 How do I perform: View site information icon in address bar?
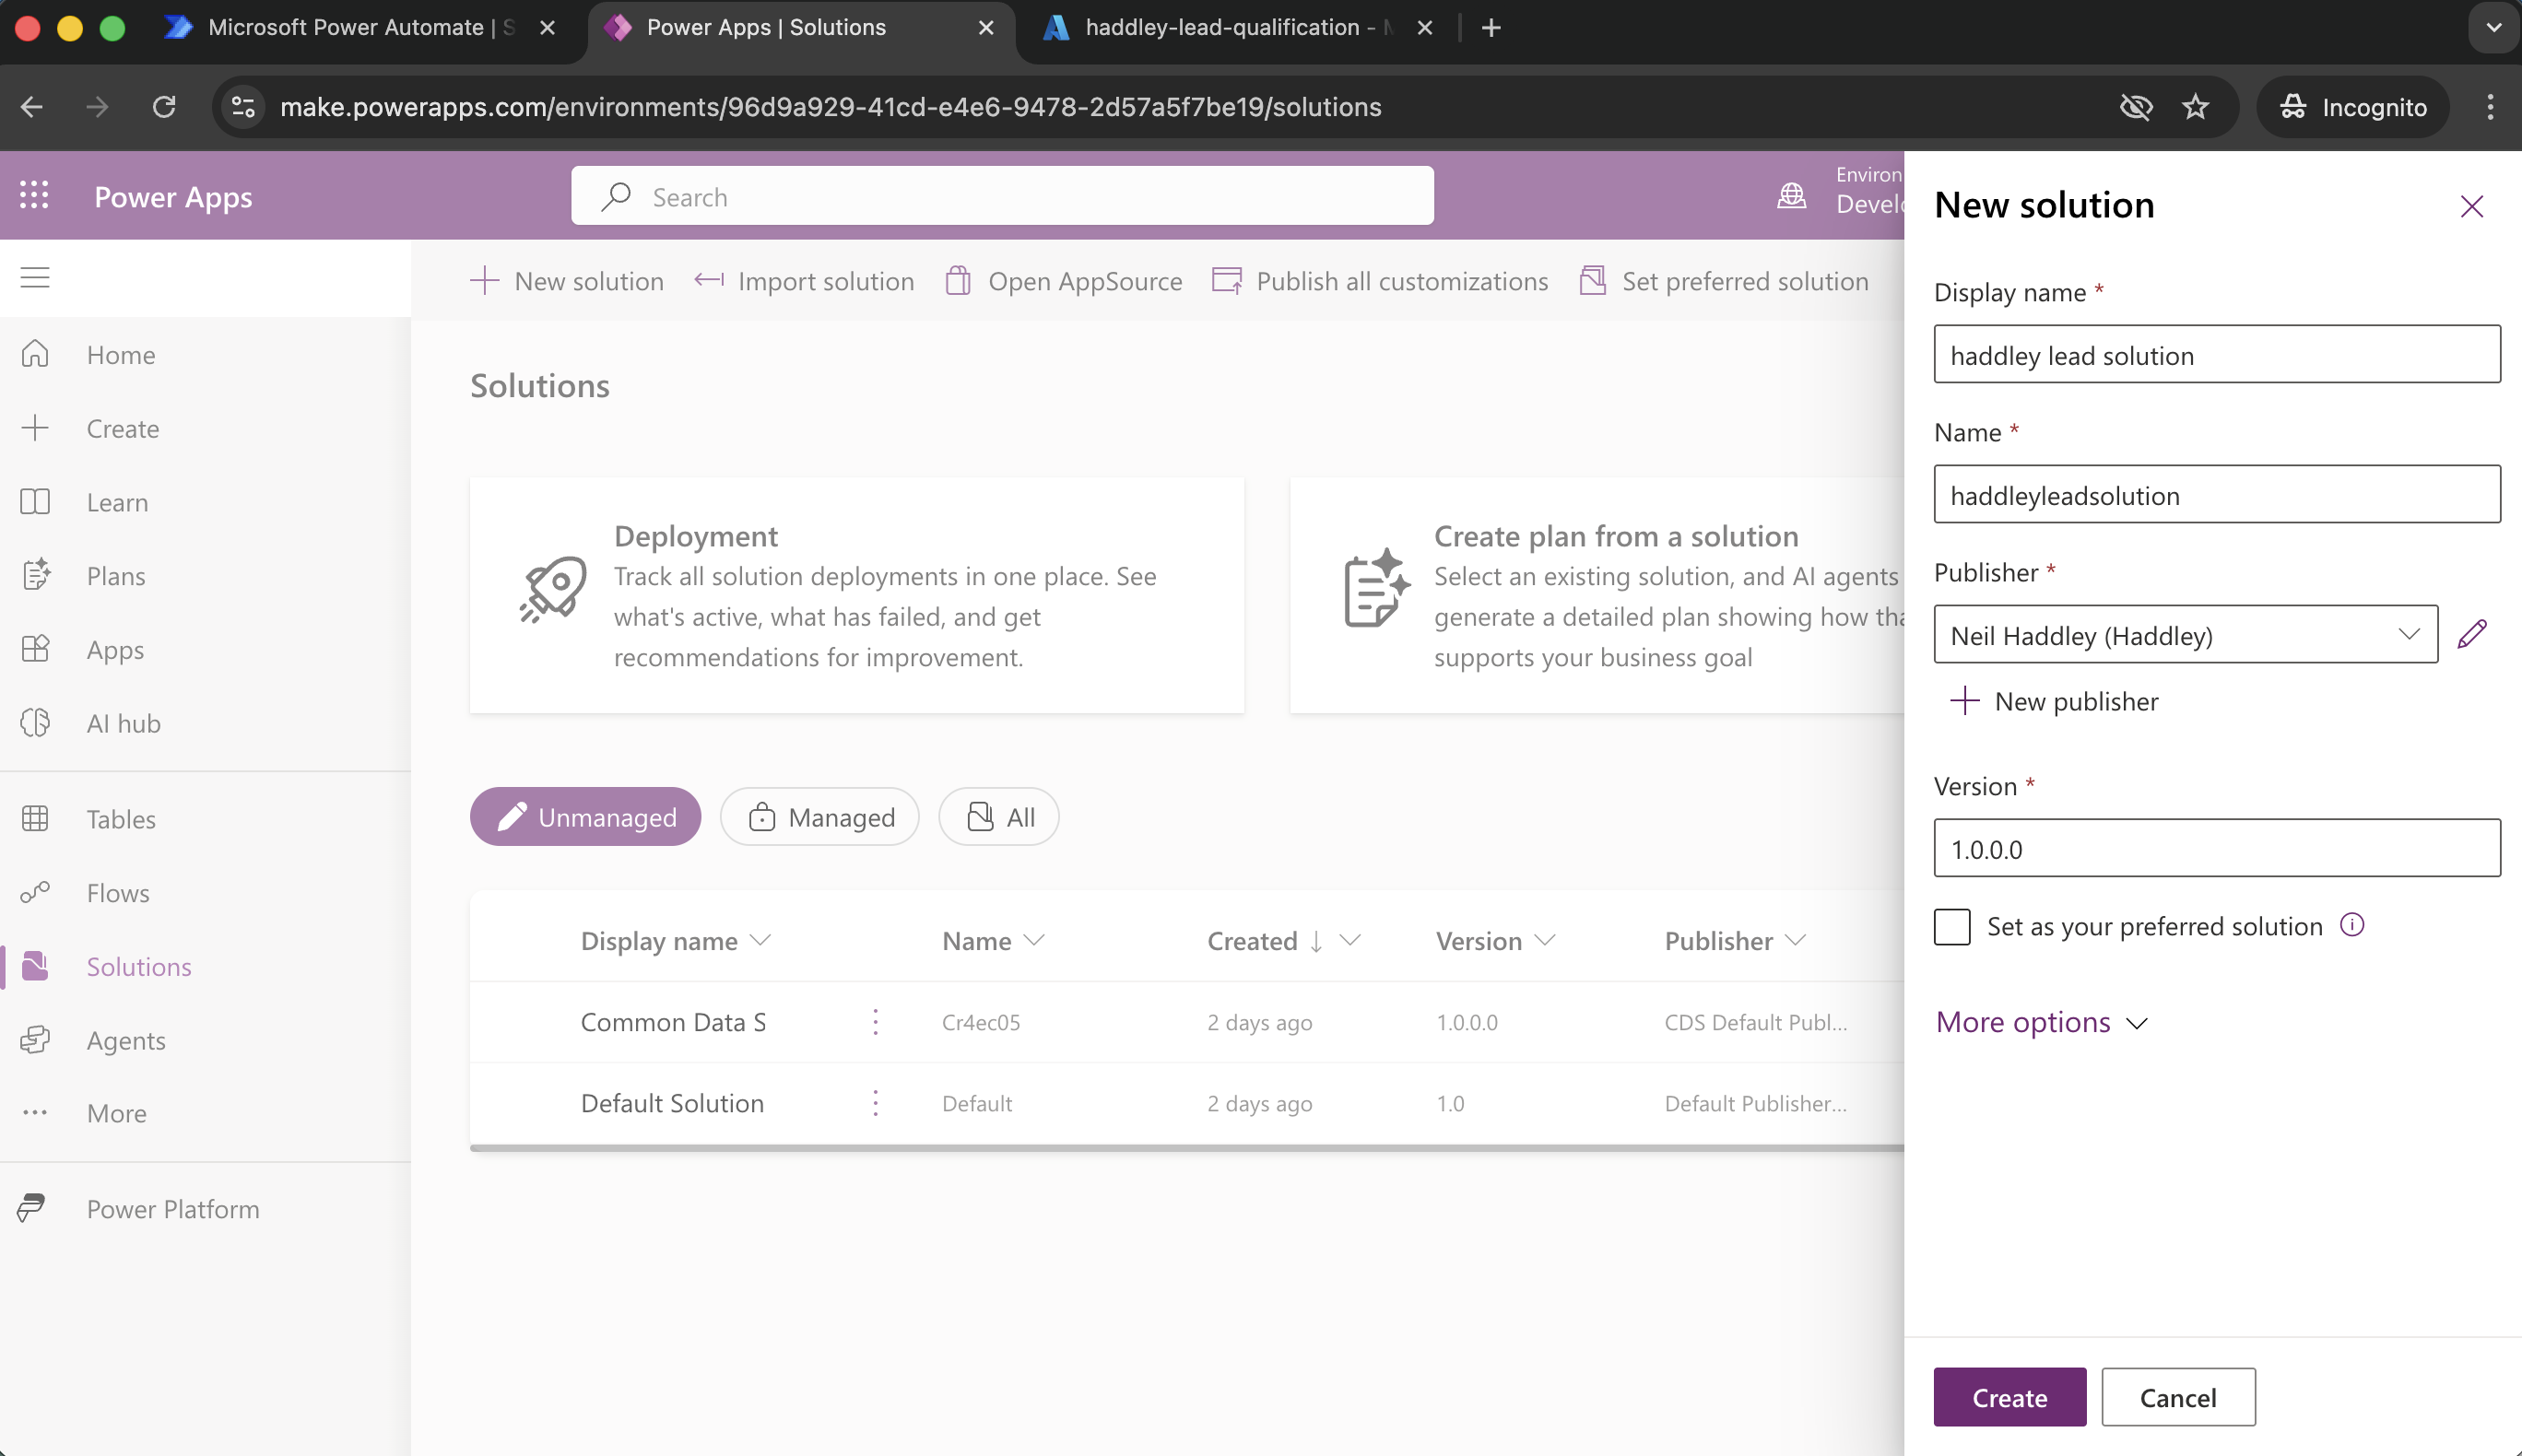(x=243, y=107)
